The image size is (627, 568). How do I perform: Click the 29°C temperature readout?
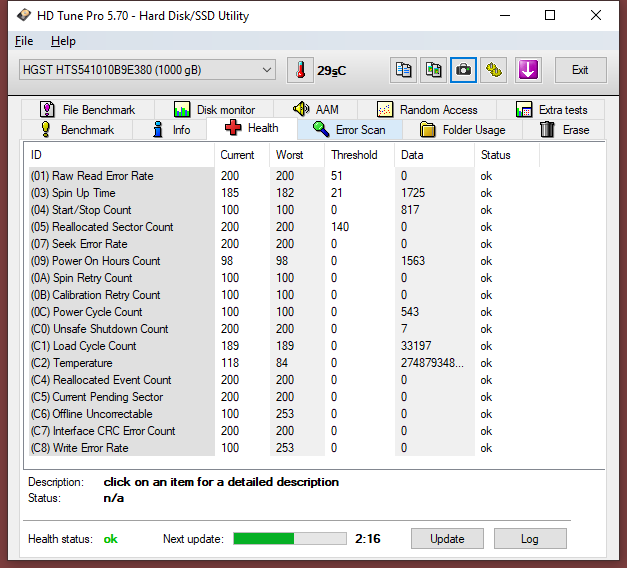[x=331, y=71]
